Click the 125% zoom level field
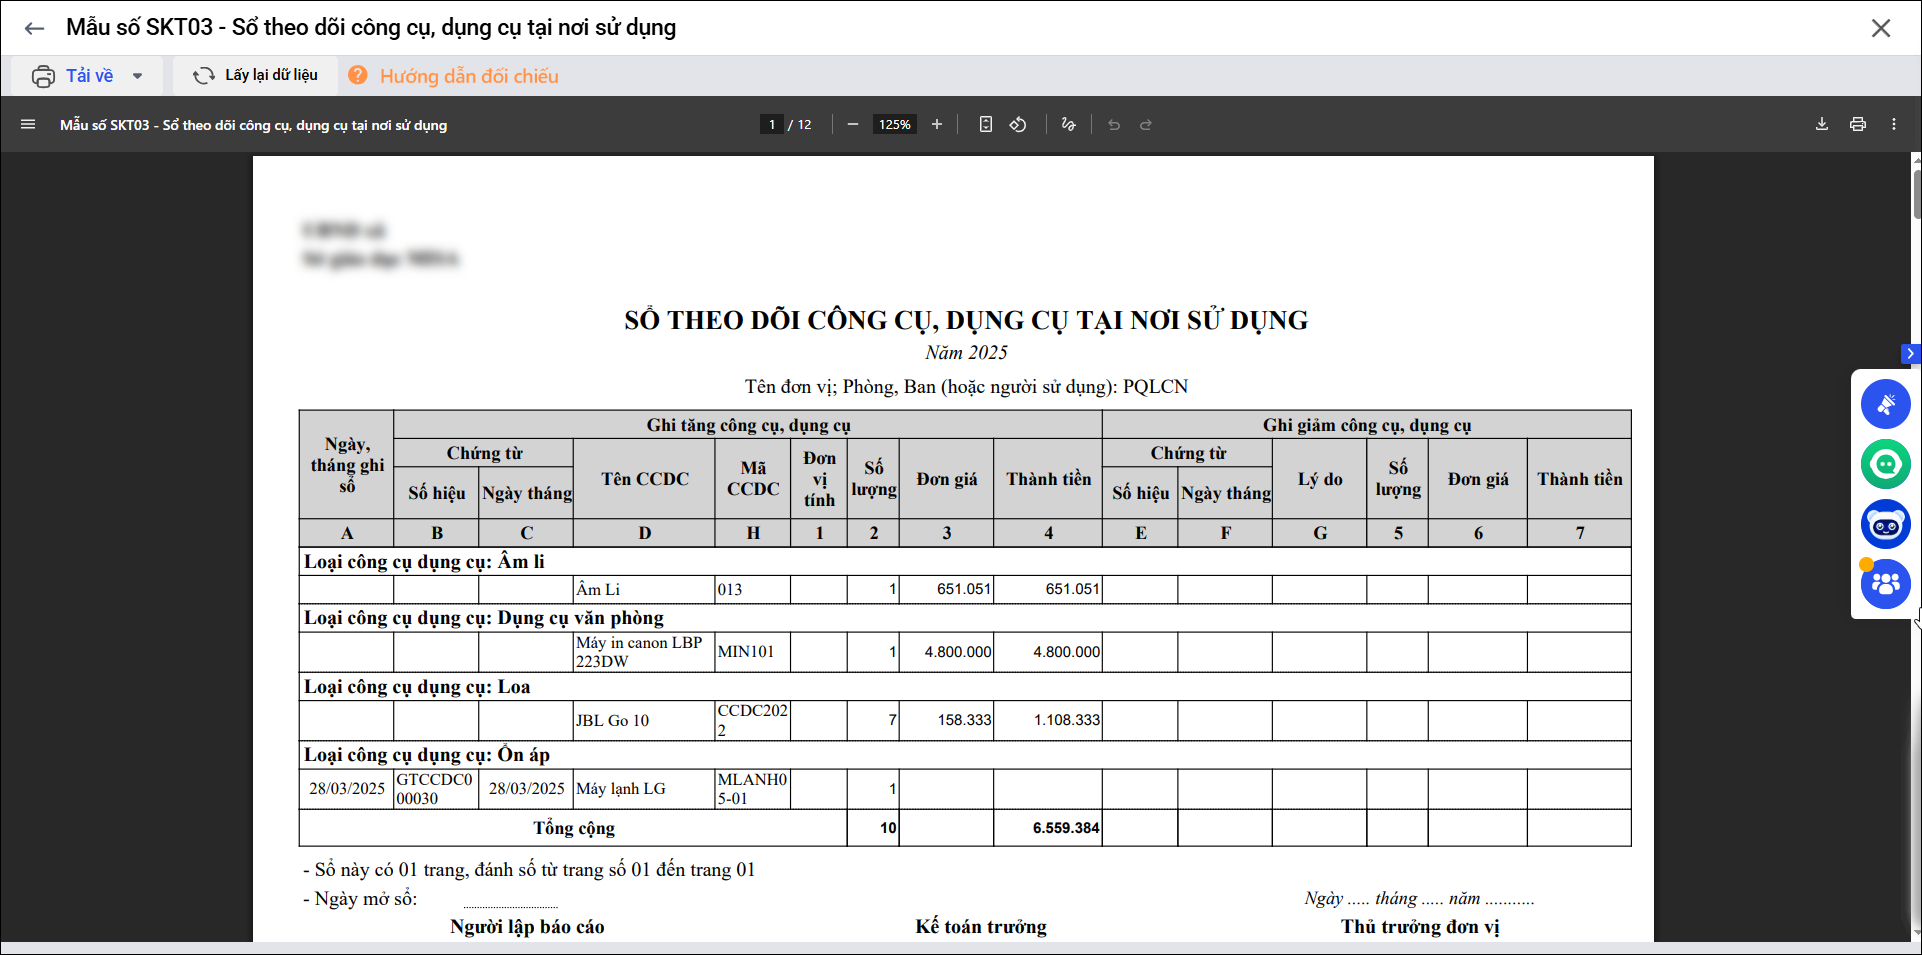 895,124
